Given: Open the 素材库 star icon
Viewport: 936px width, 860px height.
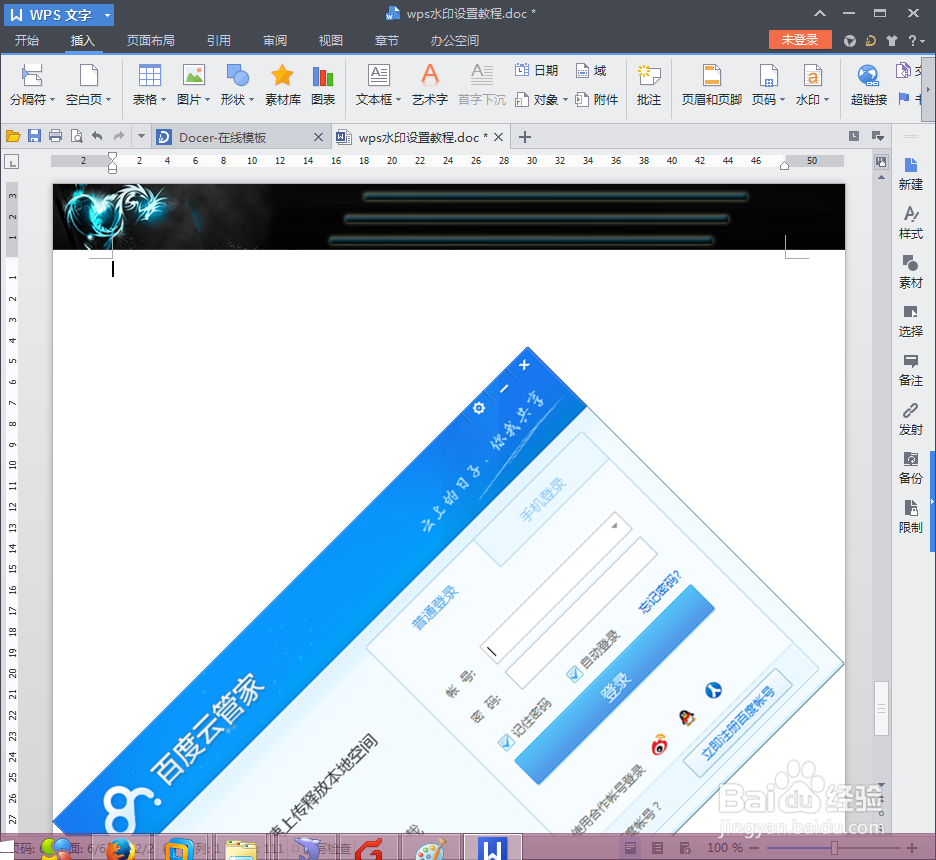Looking at the screenshot, I should [x=282, y=76].
